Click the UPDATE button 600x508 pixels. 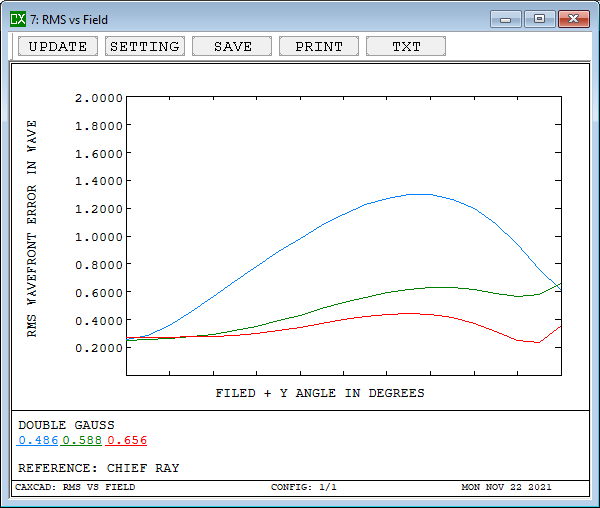coord(58,46)
